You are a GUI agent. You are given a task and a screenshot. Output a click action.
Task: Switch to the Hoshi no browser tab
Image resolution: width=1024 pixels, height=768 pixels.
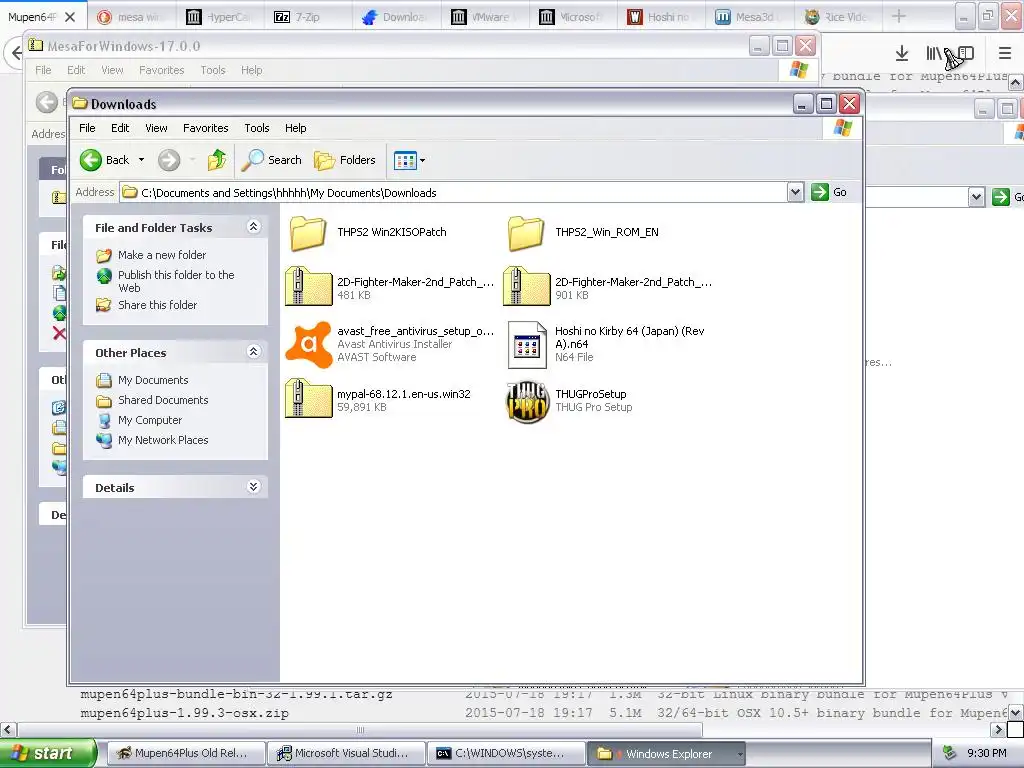pos(660,17)
